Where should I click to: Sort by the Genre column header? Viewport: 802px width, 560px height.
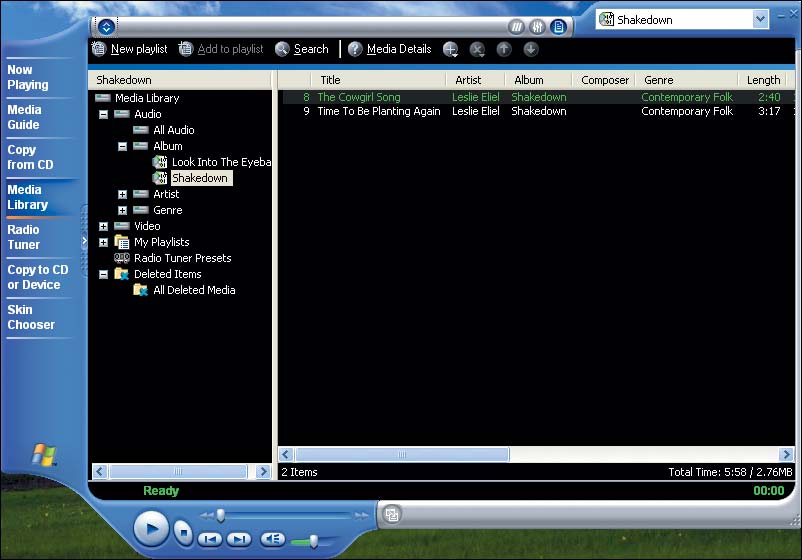(687, 80)
